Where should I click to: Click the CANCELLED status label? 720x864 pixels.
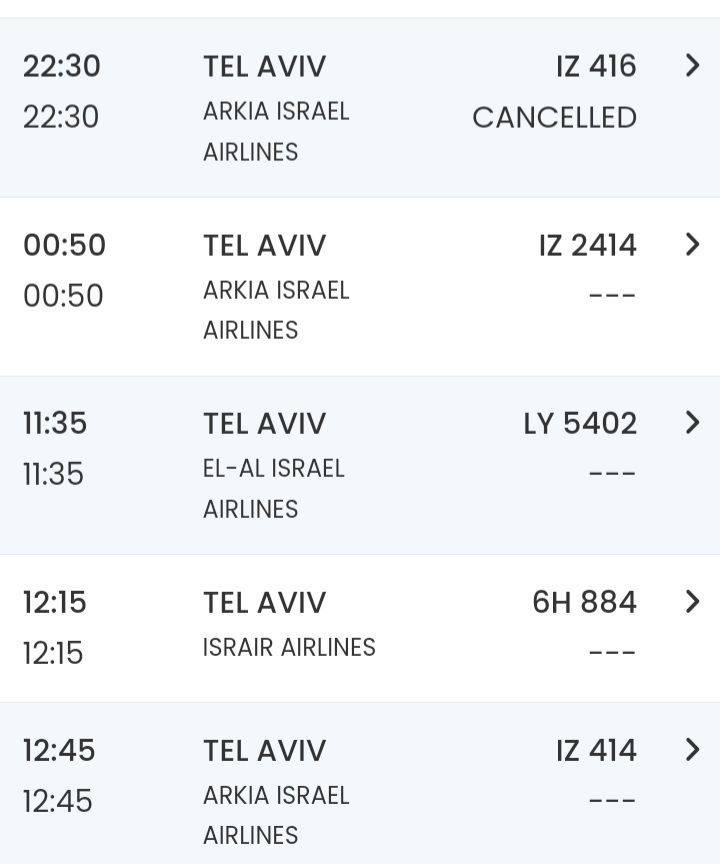pos(554,117)
